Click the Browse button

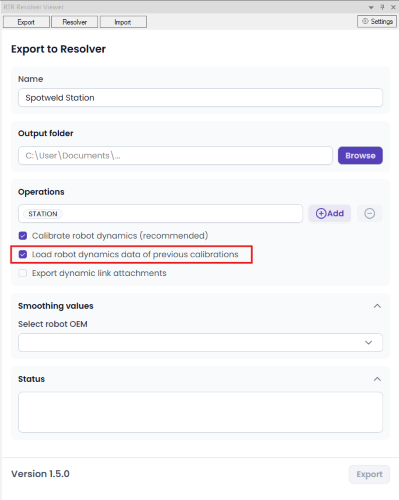pyautogui.click(x=360, y=155)
